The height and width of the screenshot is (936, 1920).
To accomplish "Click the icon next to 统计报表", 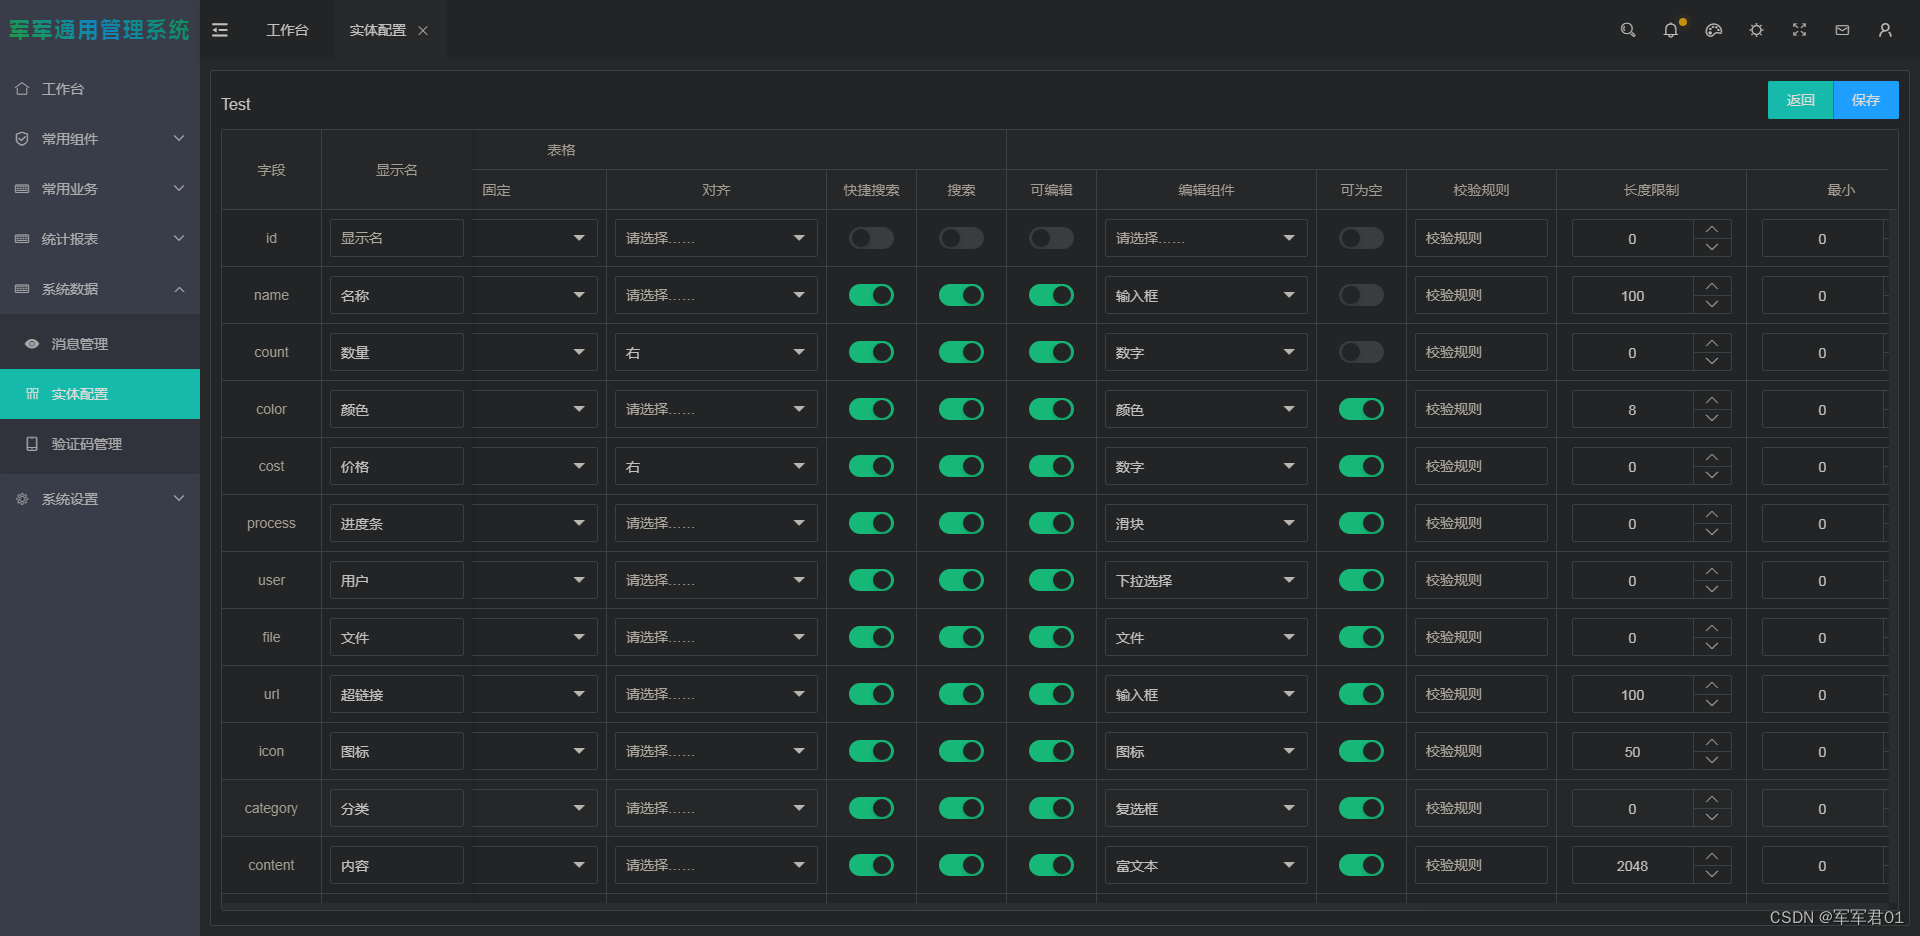I will 22,239.
